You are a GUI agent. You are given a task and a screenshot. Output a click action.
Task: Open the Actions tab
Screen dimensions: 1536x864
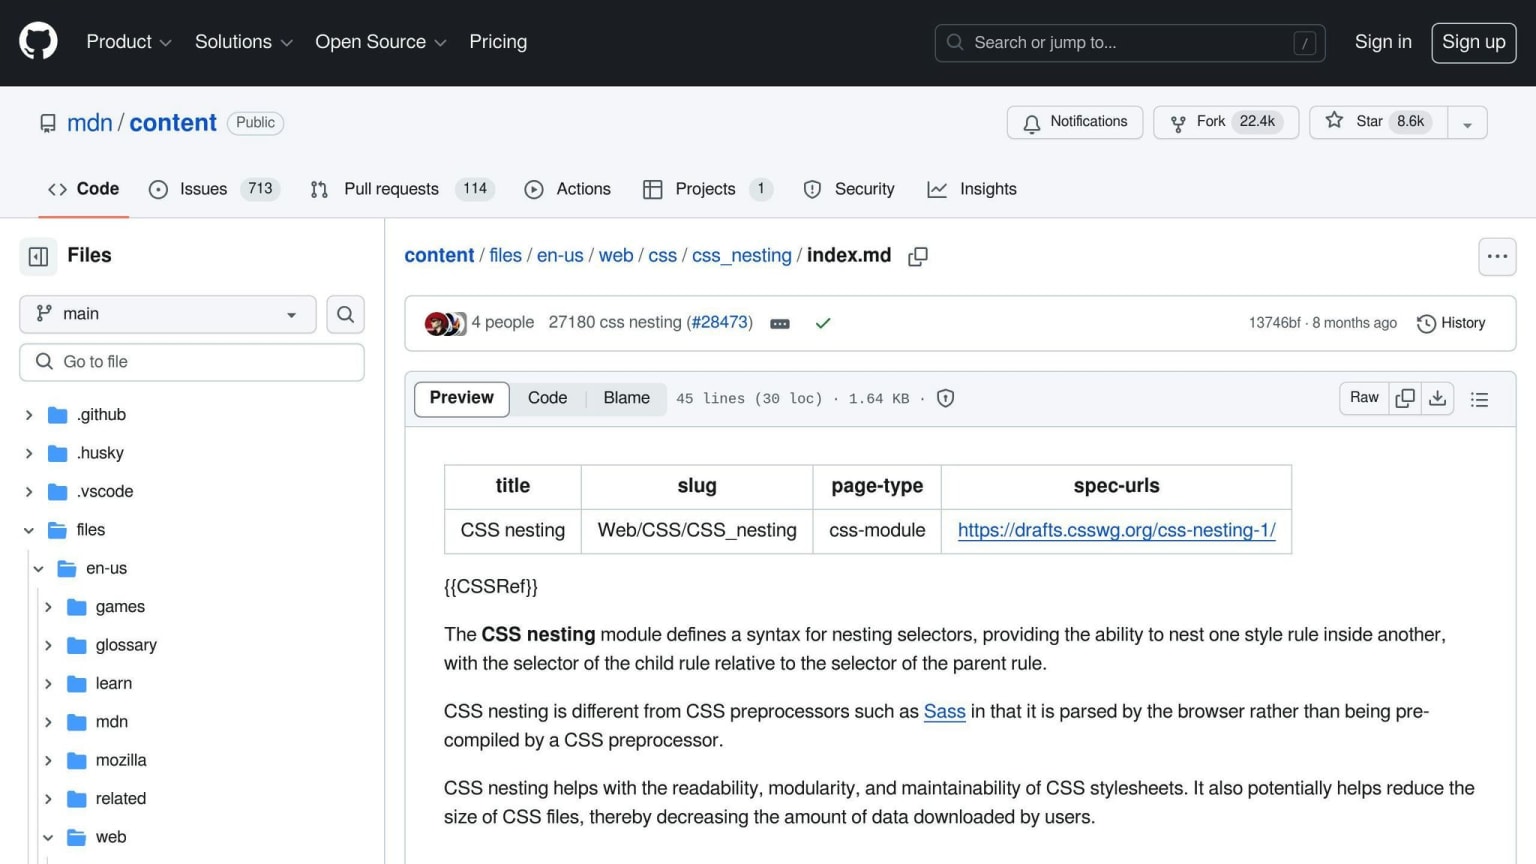(567, 189)
